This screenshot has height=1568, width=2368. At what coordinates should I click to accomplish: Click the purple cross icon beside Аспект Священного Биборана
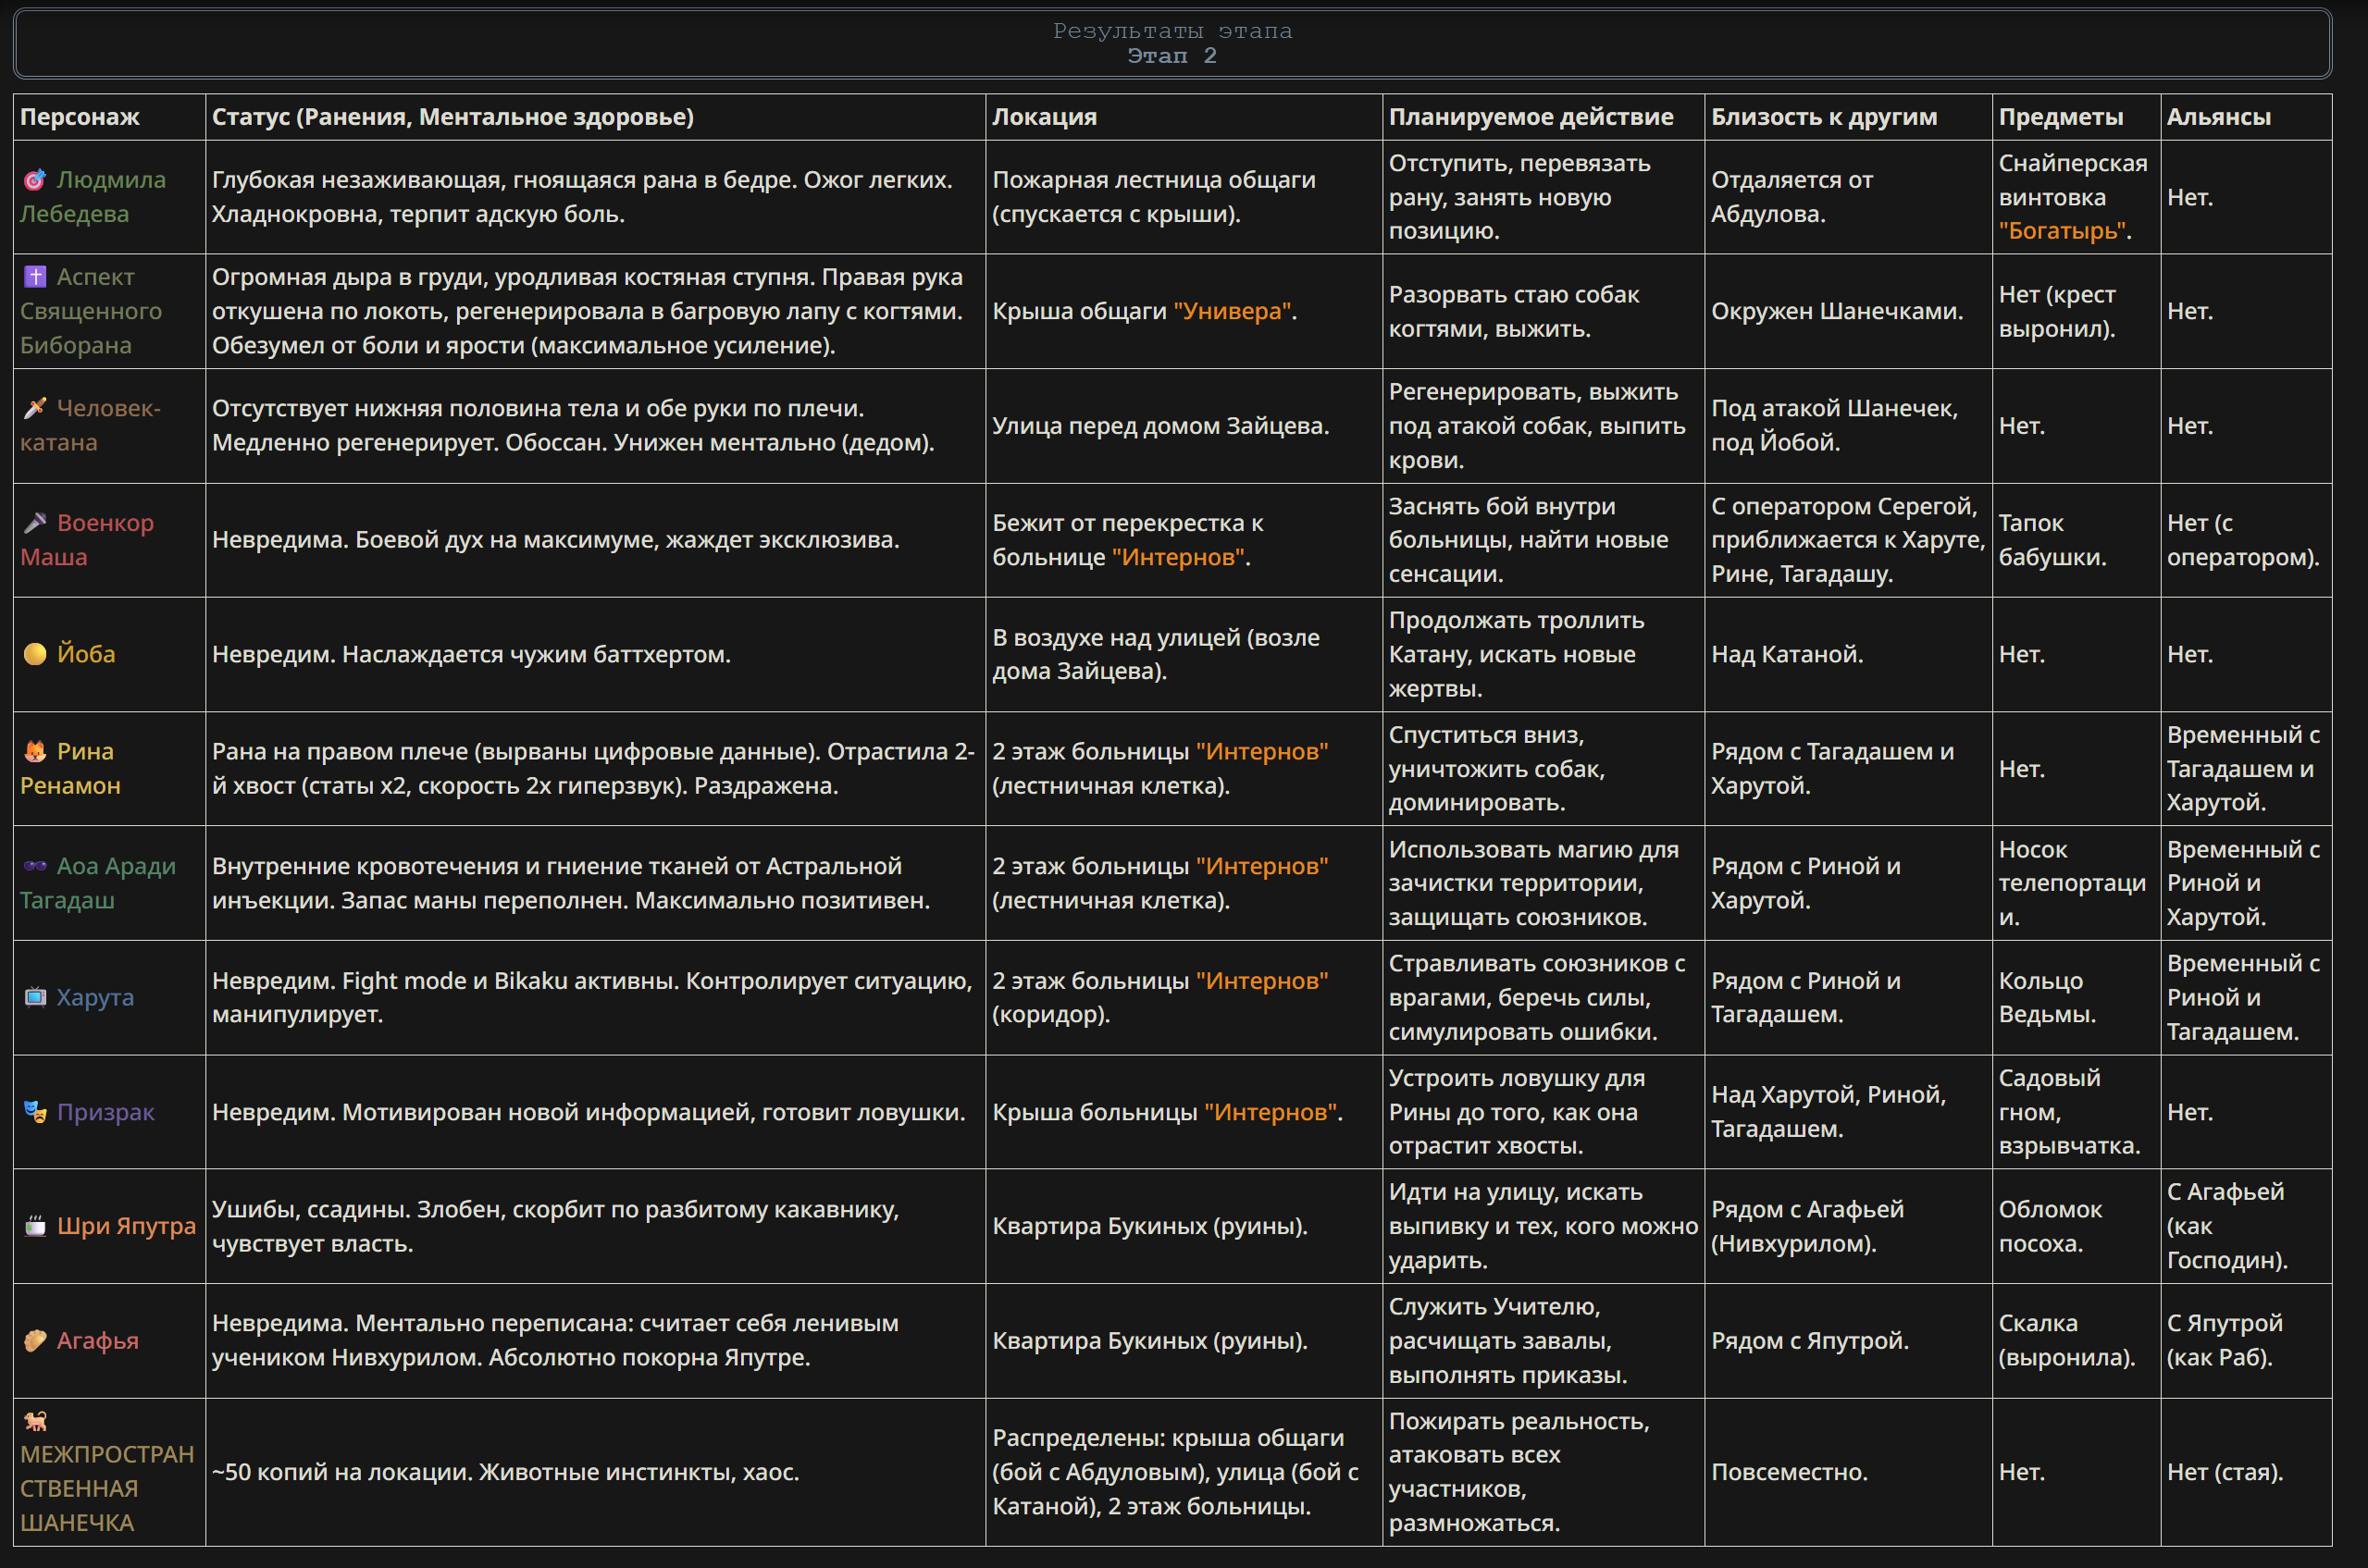35,277
